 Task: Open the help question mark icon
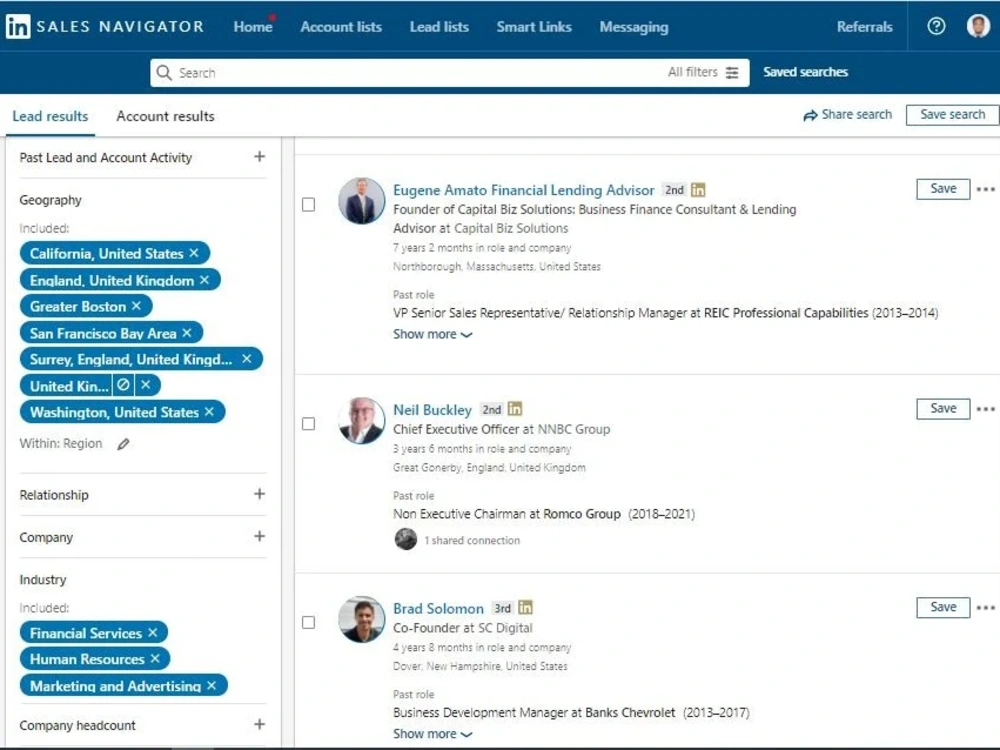click(x=936, y=26)
